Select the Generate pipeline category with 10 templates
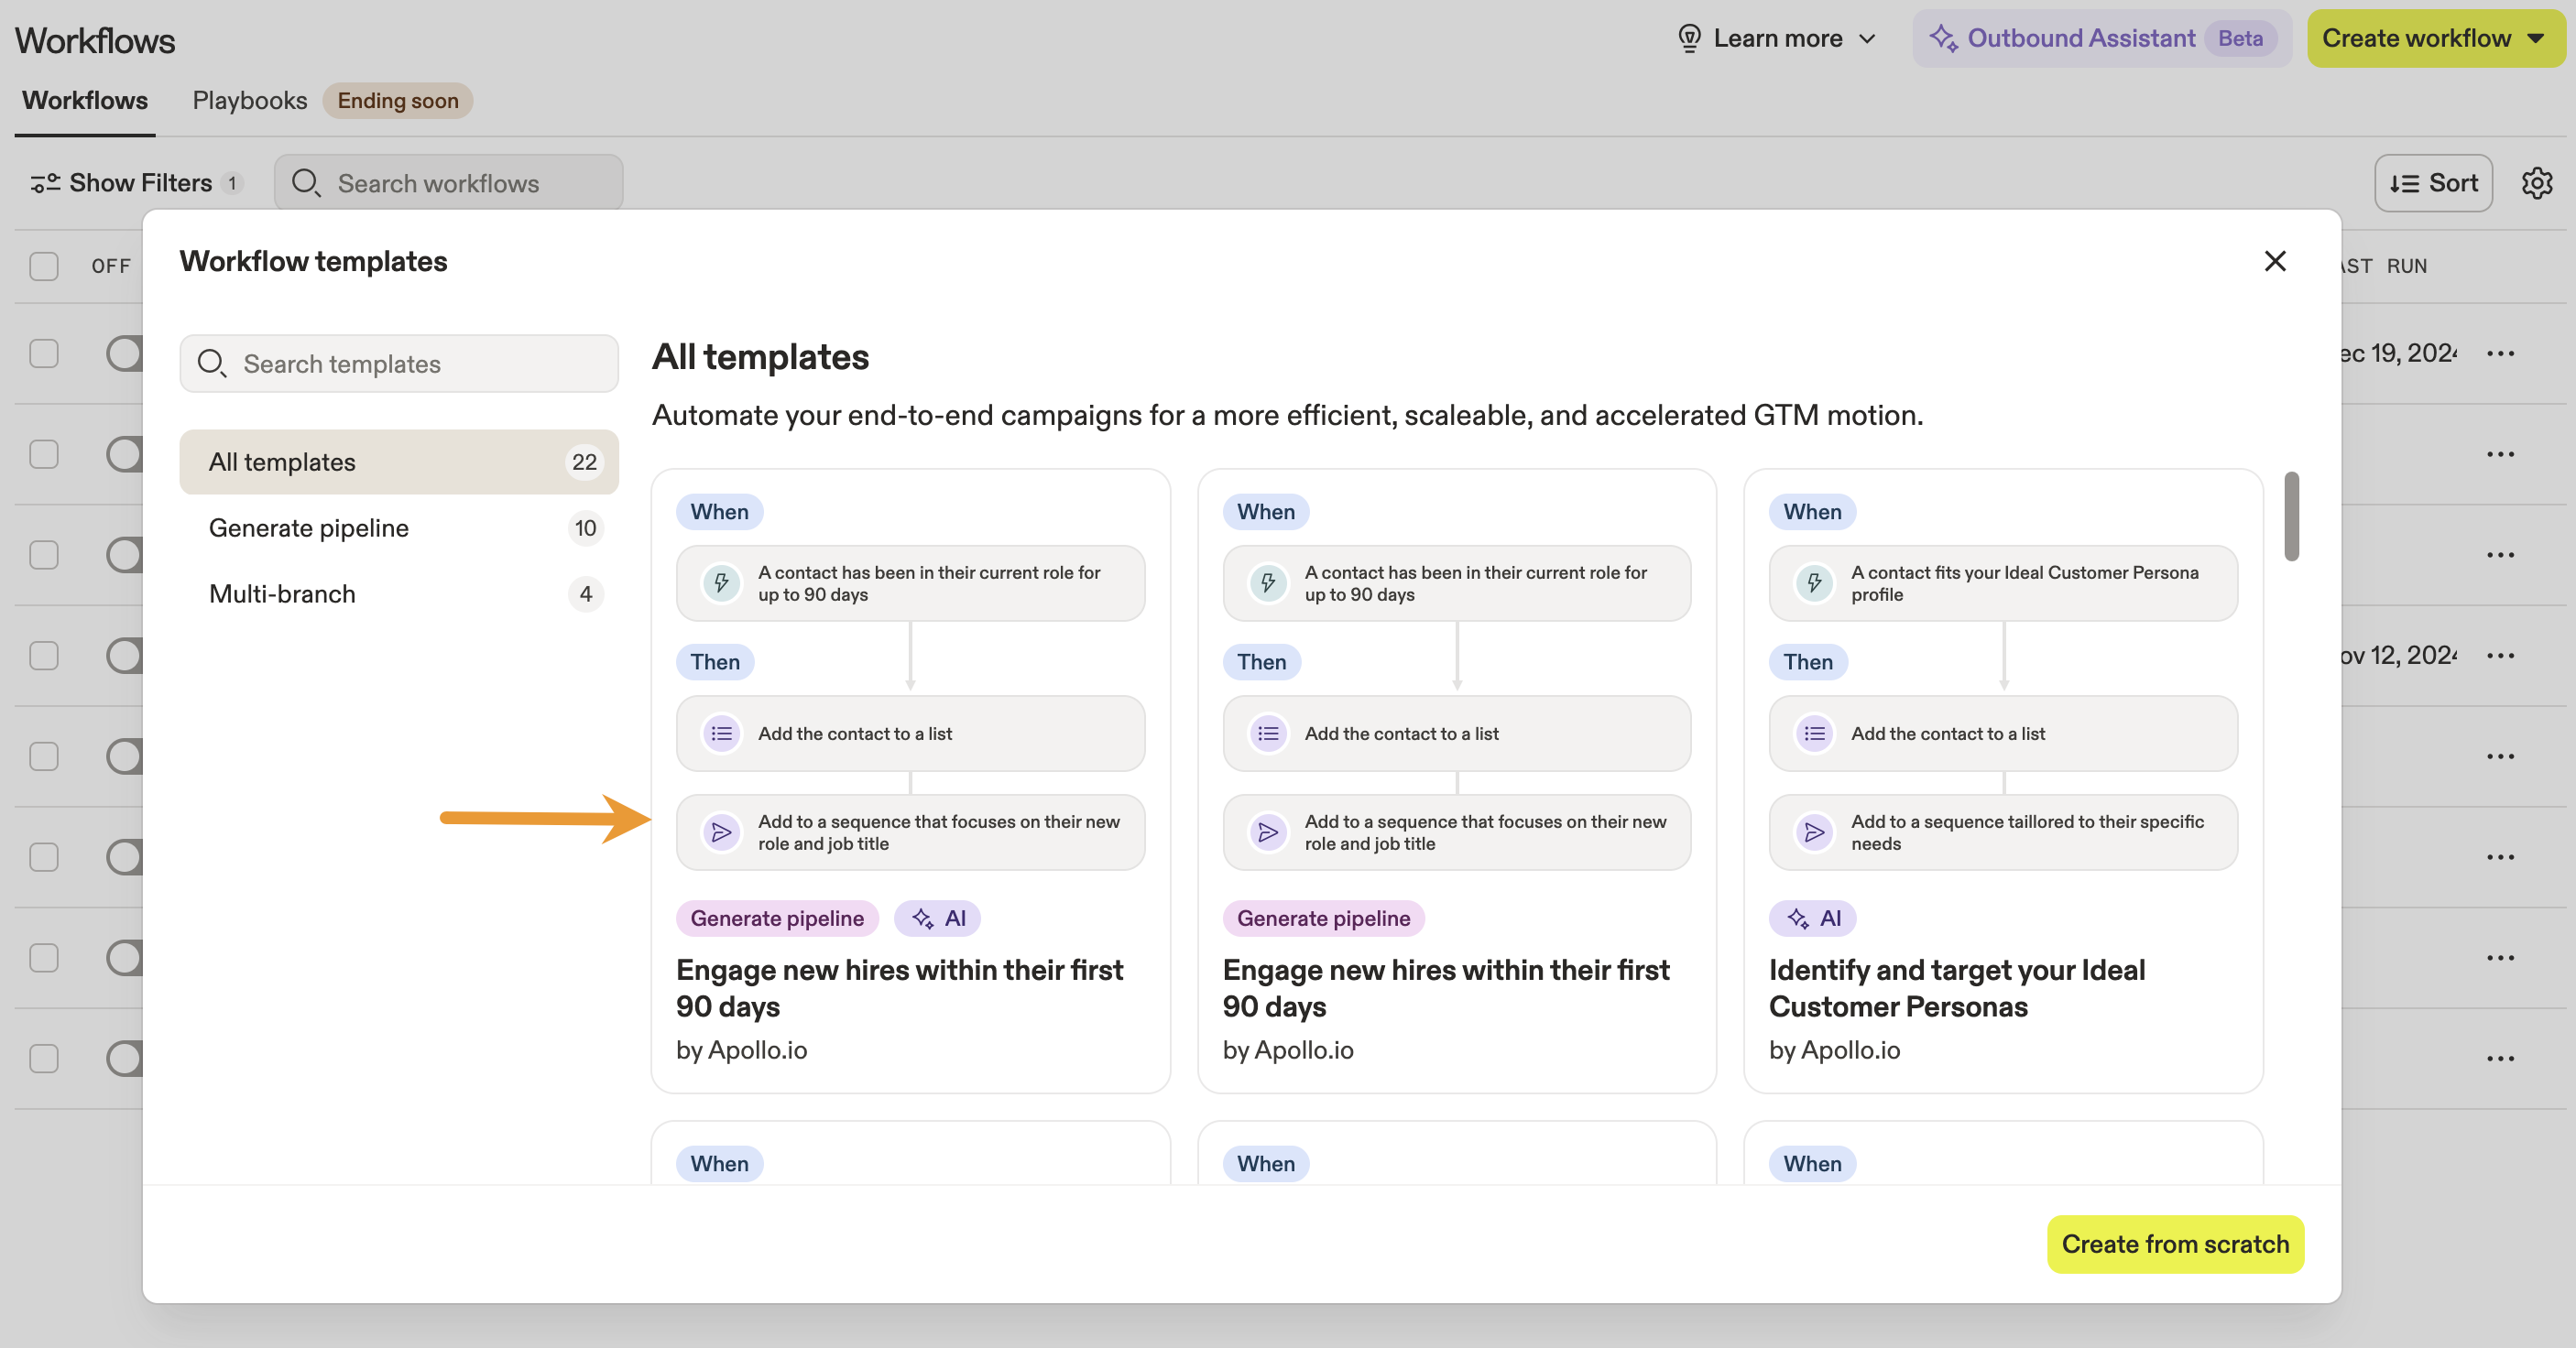The width and height of the screenshot is (2576, 1348). tap(308, 527)
